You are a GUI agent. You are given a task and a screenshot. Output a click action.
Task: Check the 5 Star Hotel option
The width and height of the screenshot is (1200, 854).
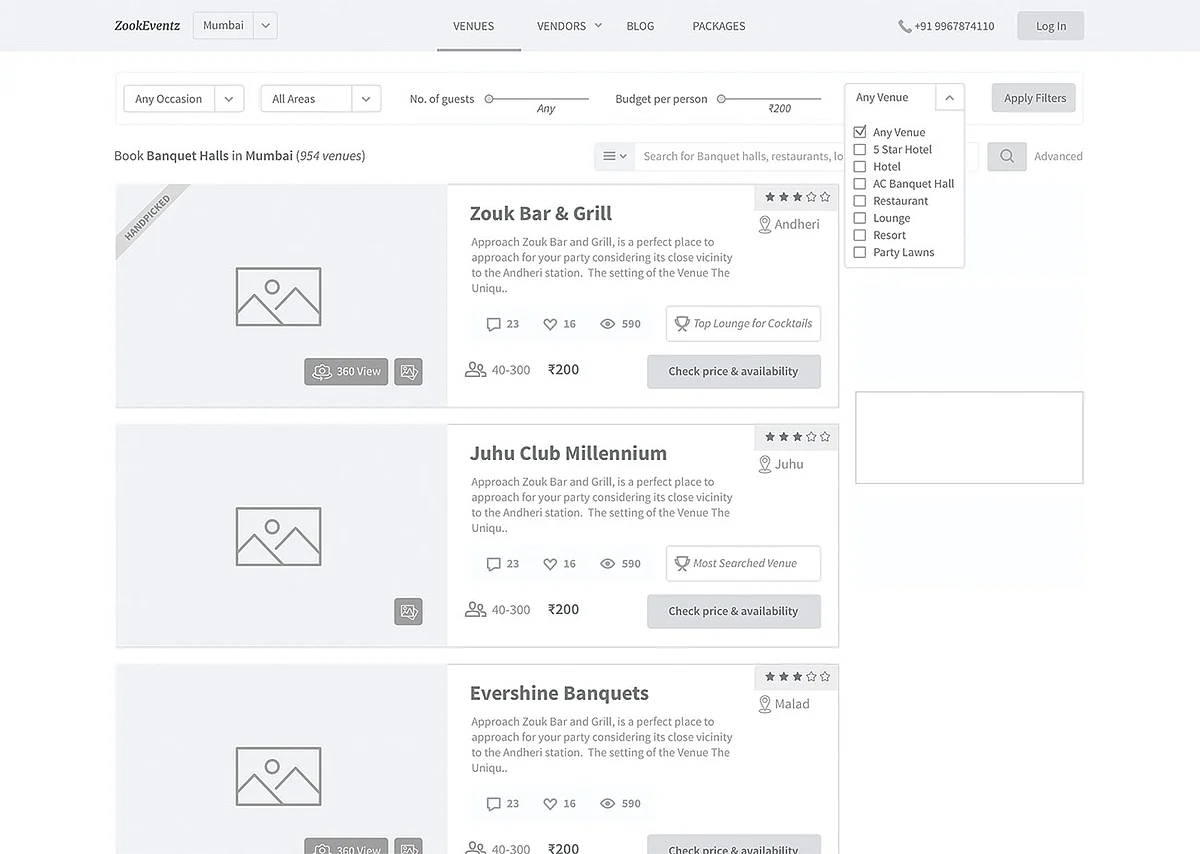[859, 149]
